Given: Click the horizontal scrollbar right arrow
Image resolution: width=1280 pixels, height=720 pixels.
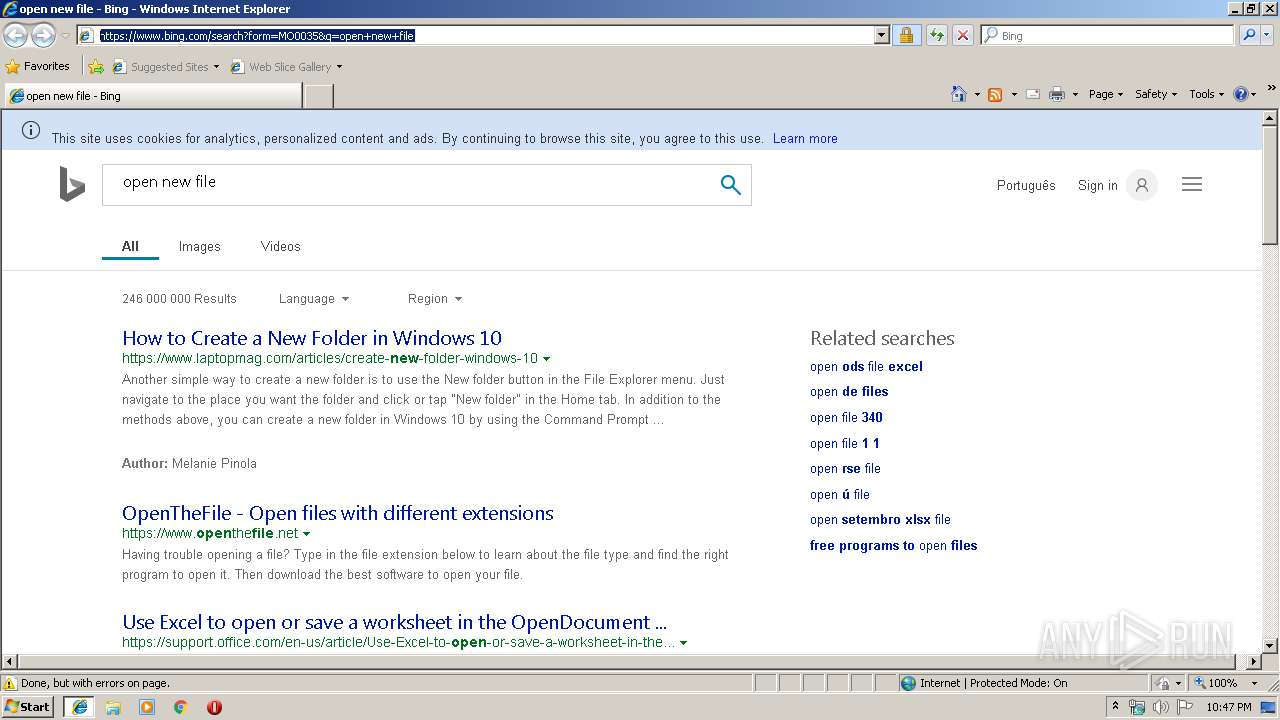Looking at the screenshot, I should [x=1254, y=662].
